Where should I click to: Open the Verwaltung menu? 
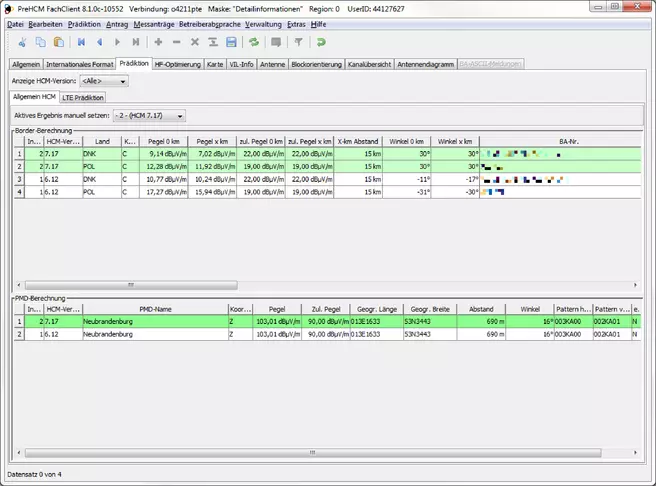(263, 24)
